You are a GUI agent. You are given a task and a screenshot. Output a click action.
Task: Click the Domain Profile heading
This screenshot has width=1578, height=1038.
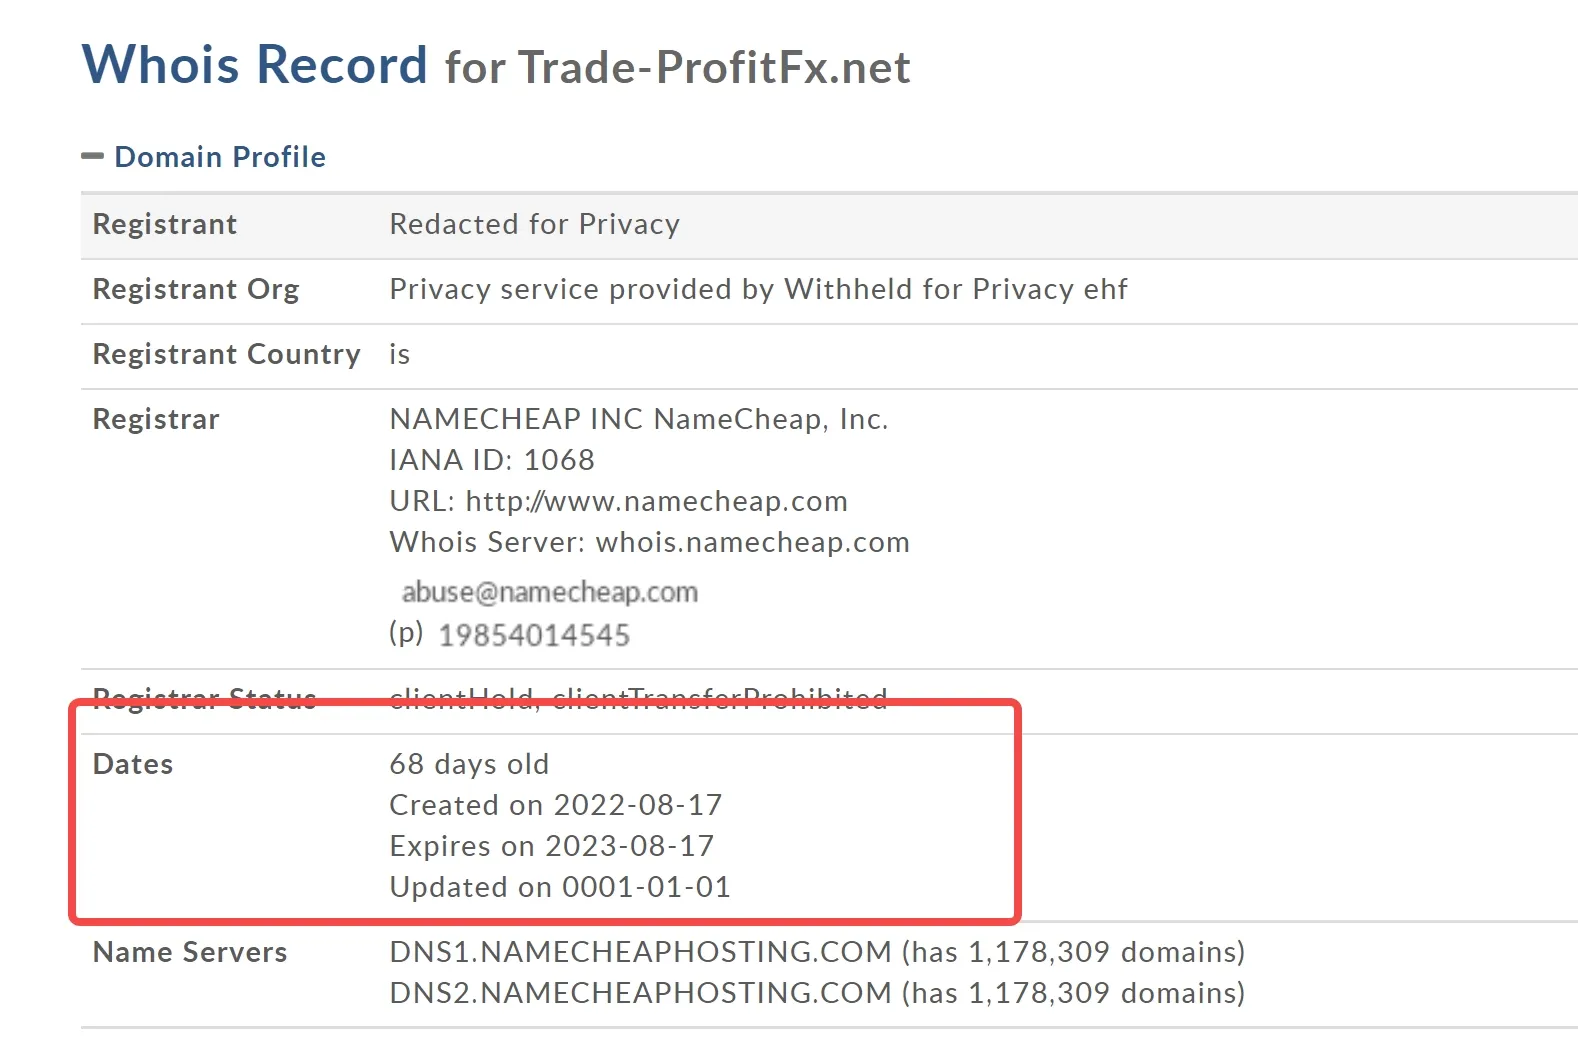[220, 157]
